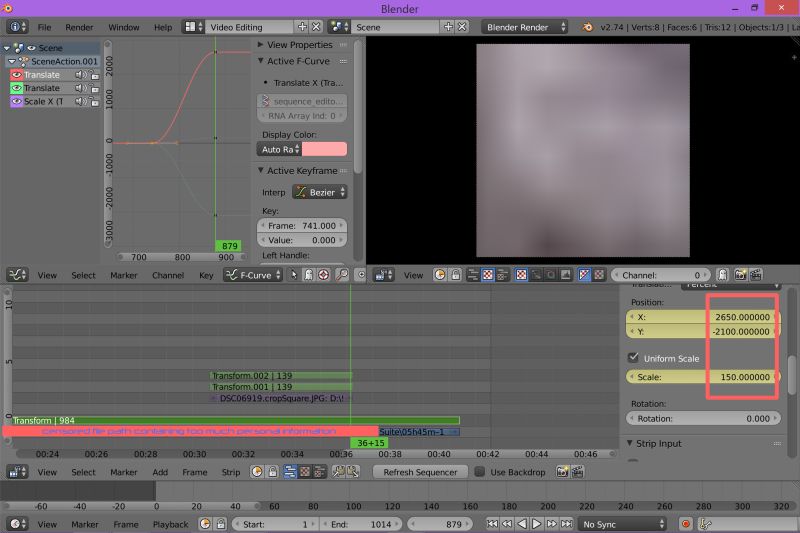
Task: Click the render image camera icon in preview header
Action: [740, 275]
